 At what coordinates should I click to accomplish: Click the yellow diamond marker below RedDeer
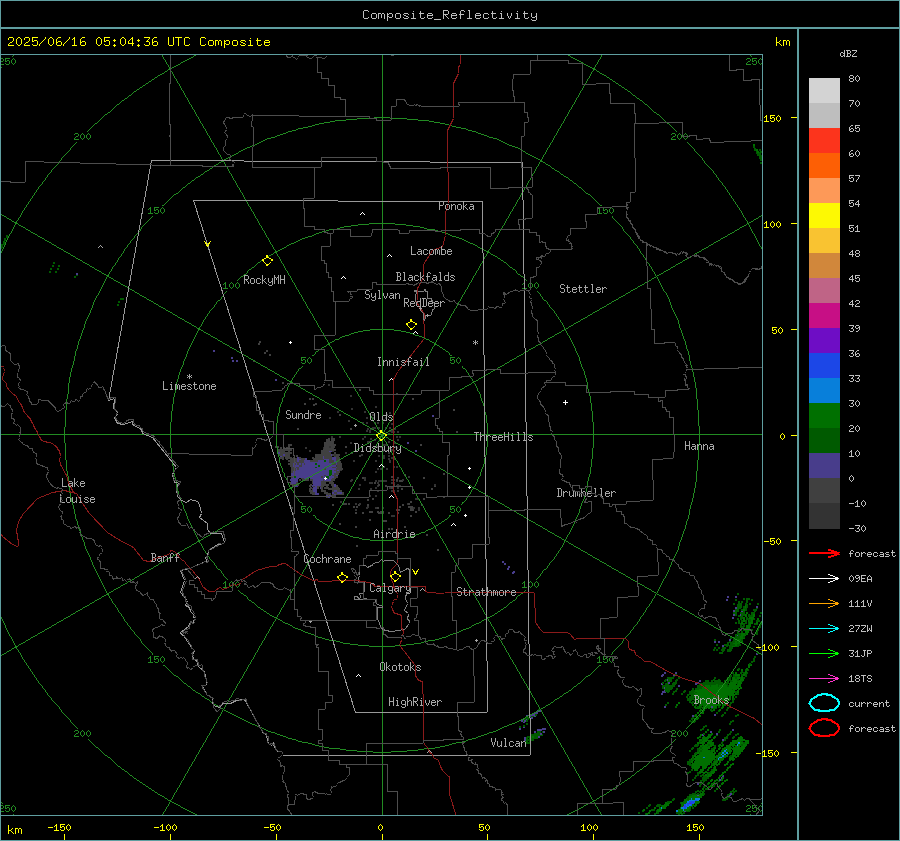(411, 325)
